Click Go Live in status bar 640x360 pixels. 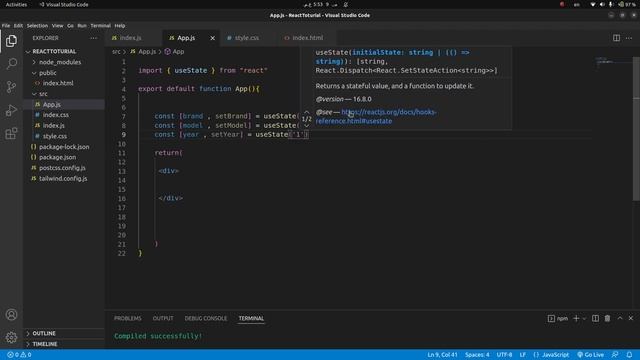click(590, 355)
